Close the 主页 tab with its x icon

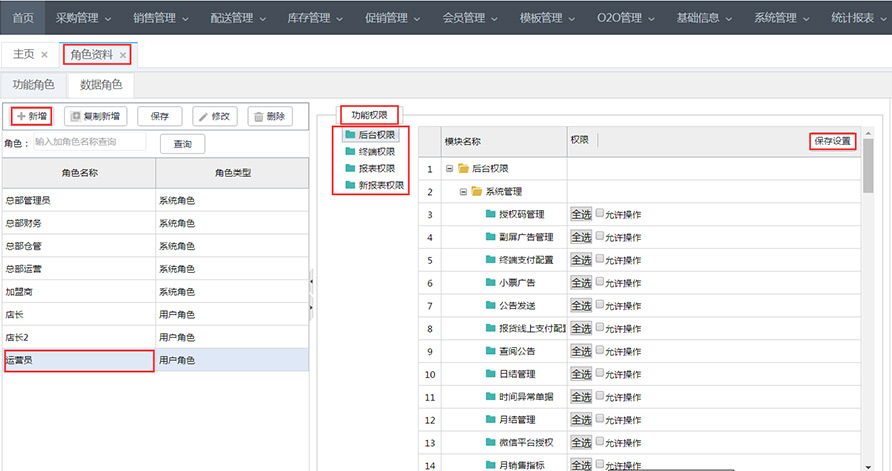44,55
